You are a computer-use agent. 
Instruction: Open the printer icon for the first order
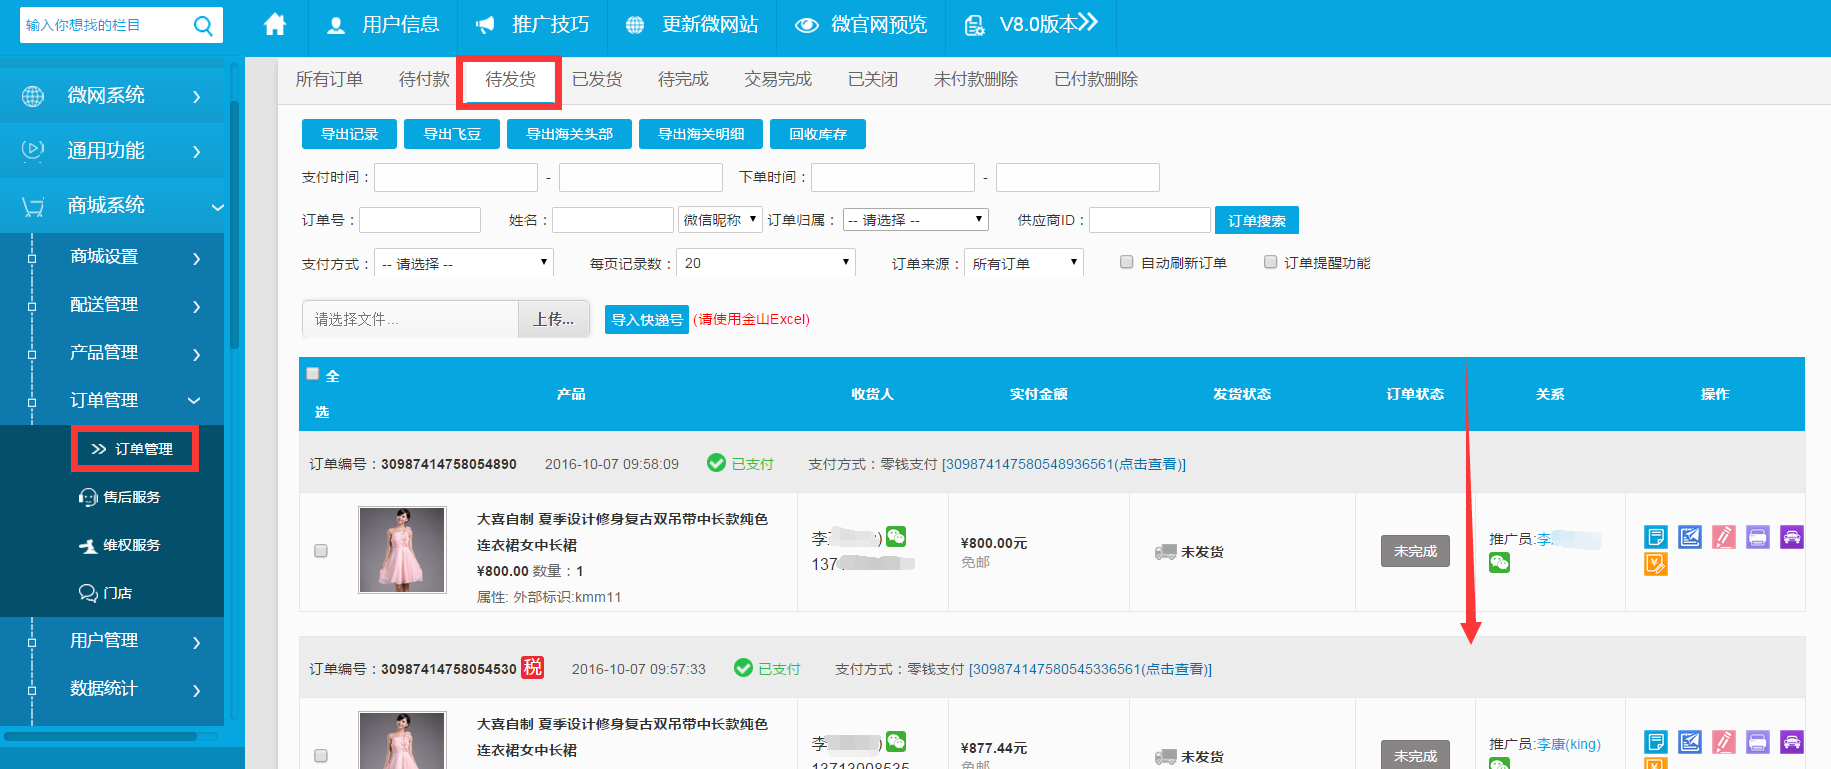point(1757,538)
